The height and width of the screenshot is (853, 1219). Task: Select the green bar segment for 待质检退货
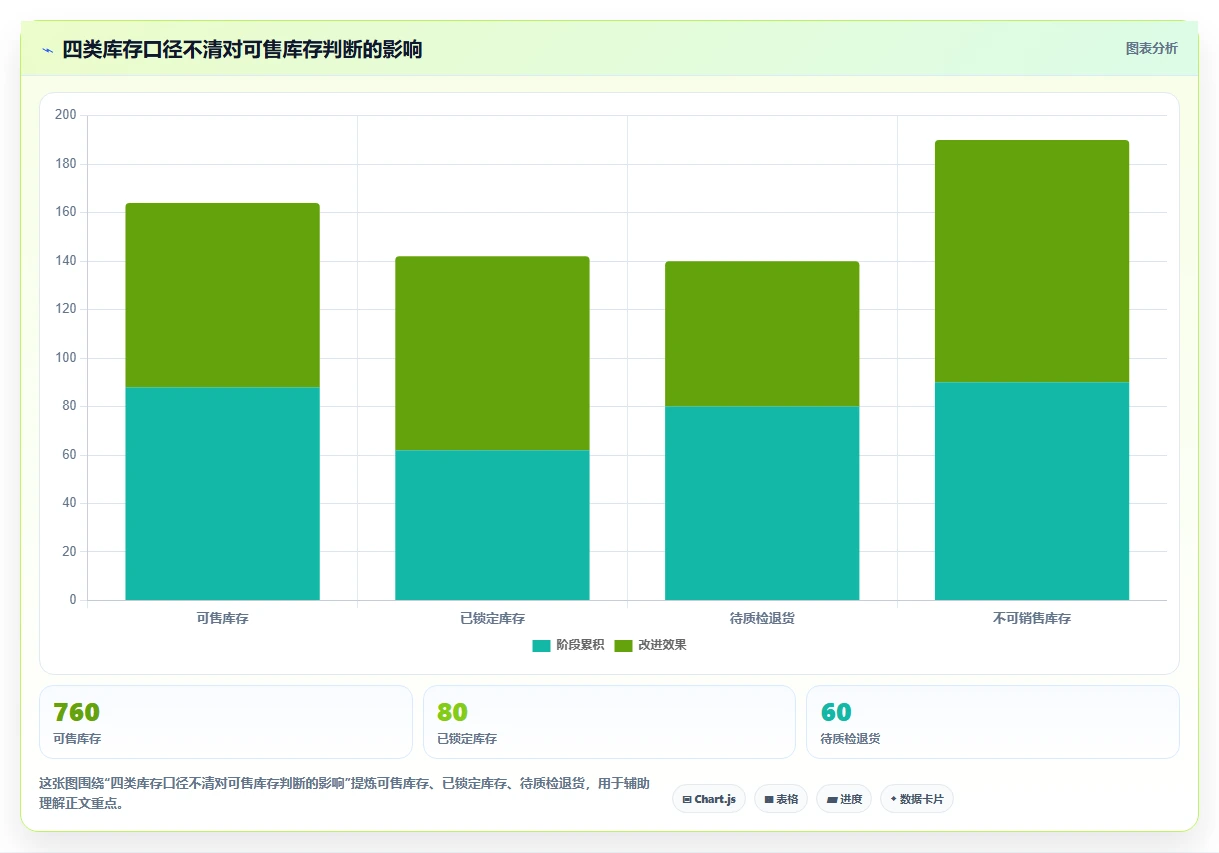[762, 334]
